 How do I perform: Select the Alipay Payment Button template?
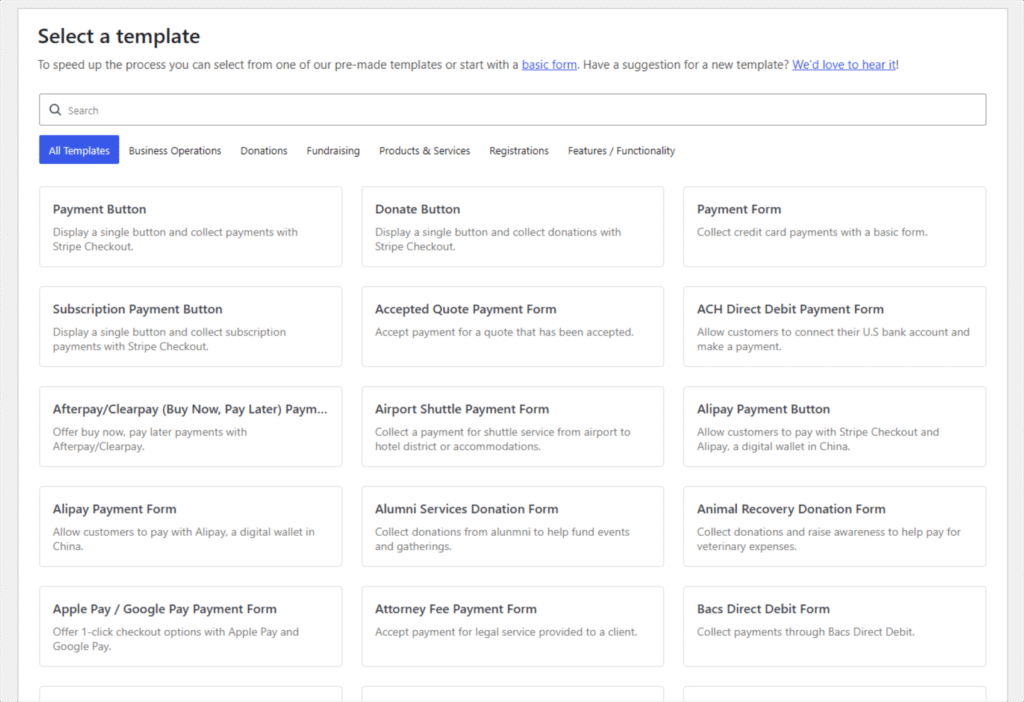tap(835, 426)
